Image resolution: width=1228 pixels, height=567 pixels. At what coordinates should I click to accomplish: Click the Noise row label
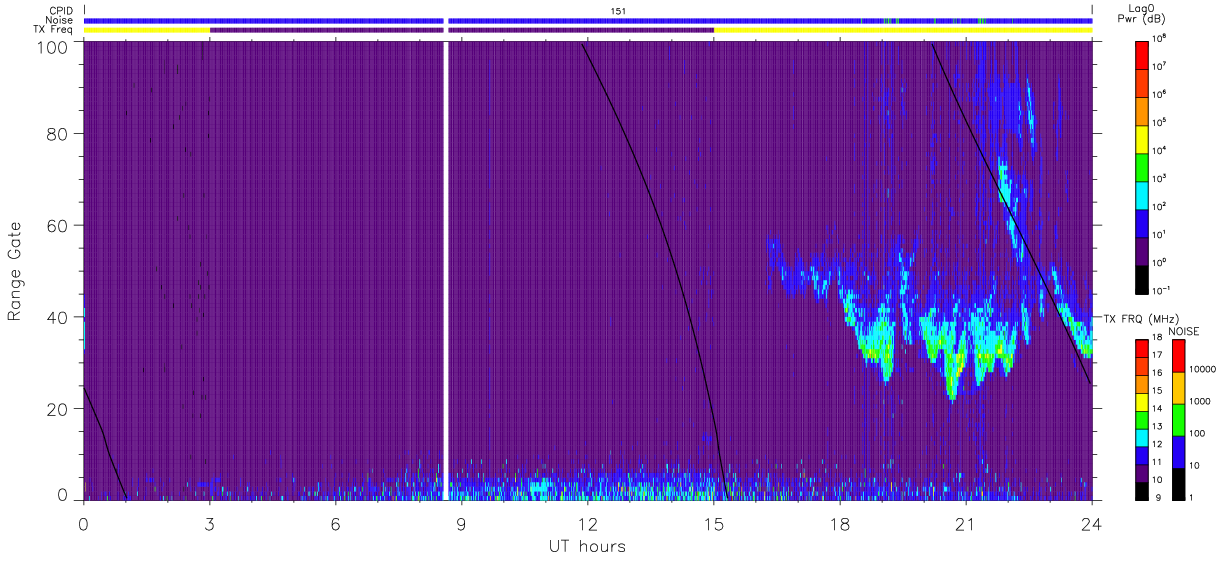coord(61,20)
